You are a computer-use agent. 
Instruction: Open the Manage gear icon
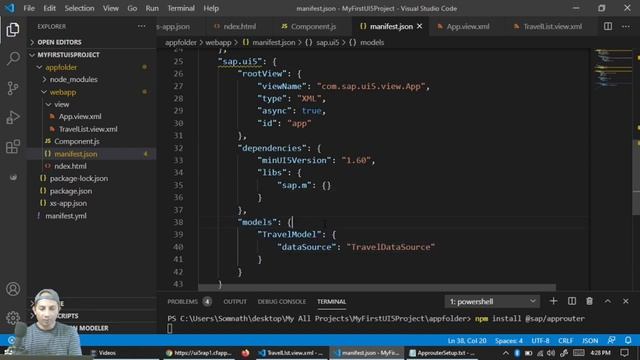point(13,317)
